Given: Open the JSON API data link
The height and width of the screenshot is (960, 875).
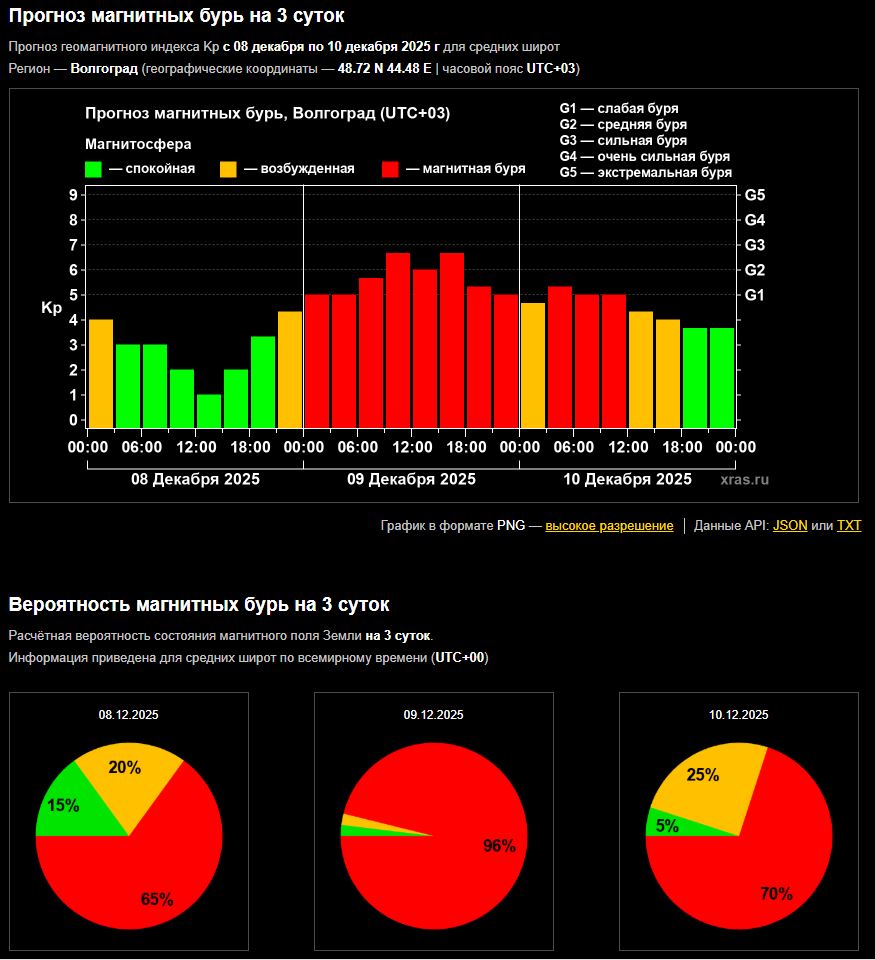Looking at the screenshot, I should point(790,526).
